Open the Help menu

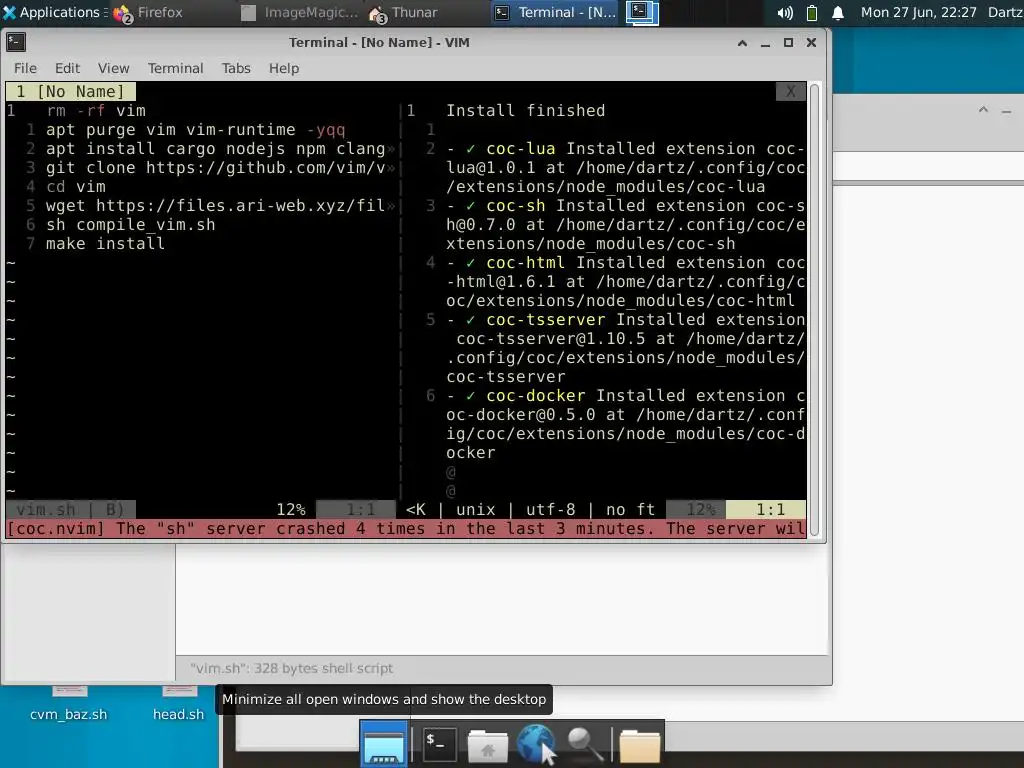pos(284,68)
